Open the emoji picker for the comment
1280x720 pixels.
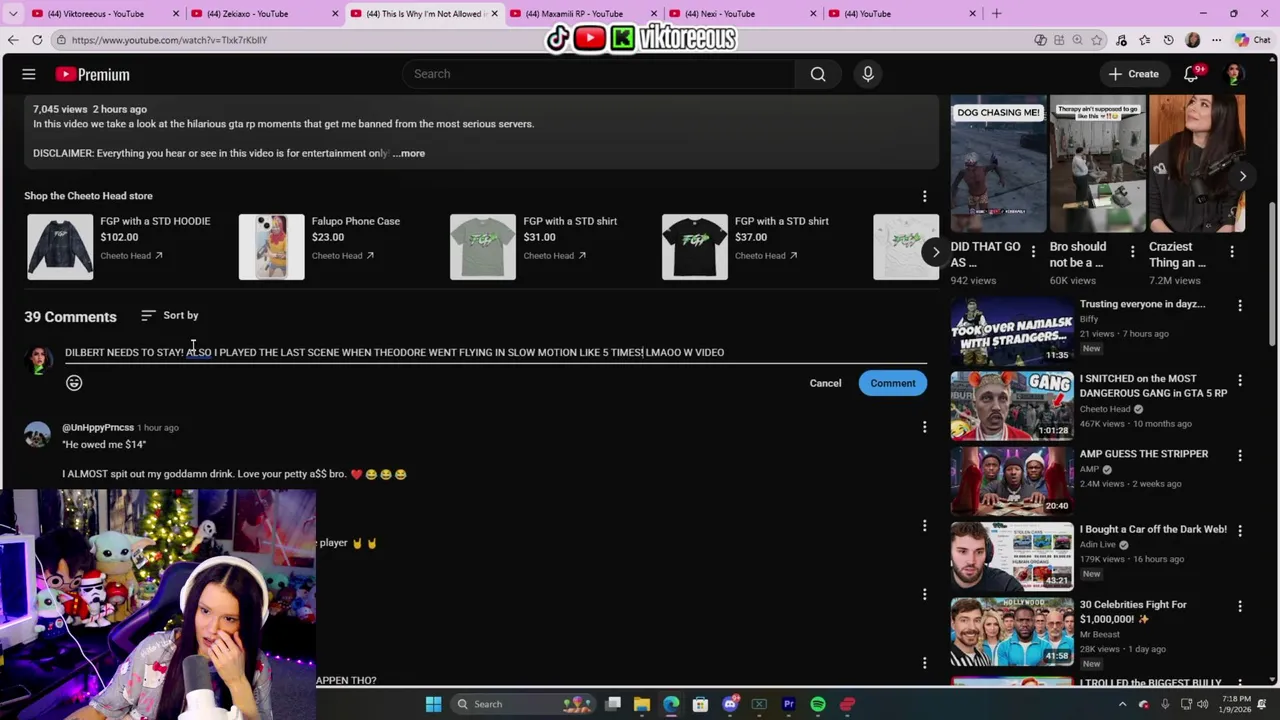[74, 383]
